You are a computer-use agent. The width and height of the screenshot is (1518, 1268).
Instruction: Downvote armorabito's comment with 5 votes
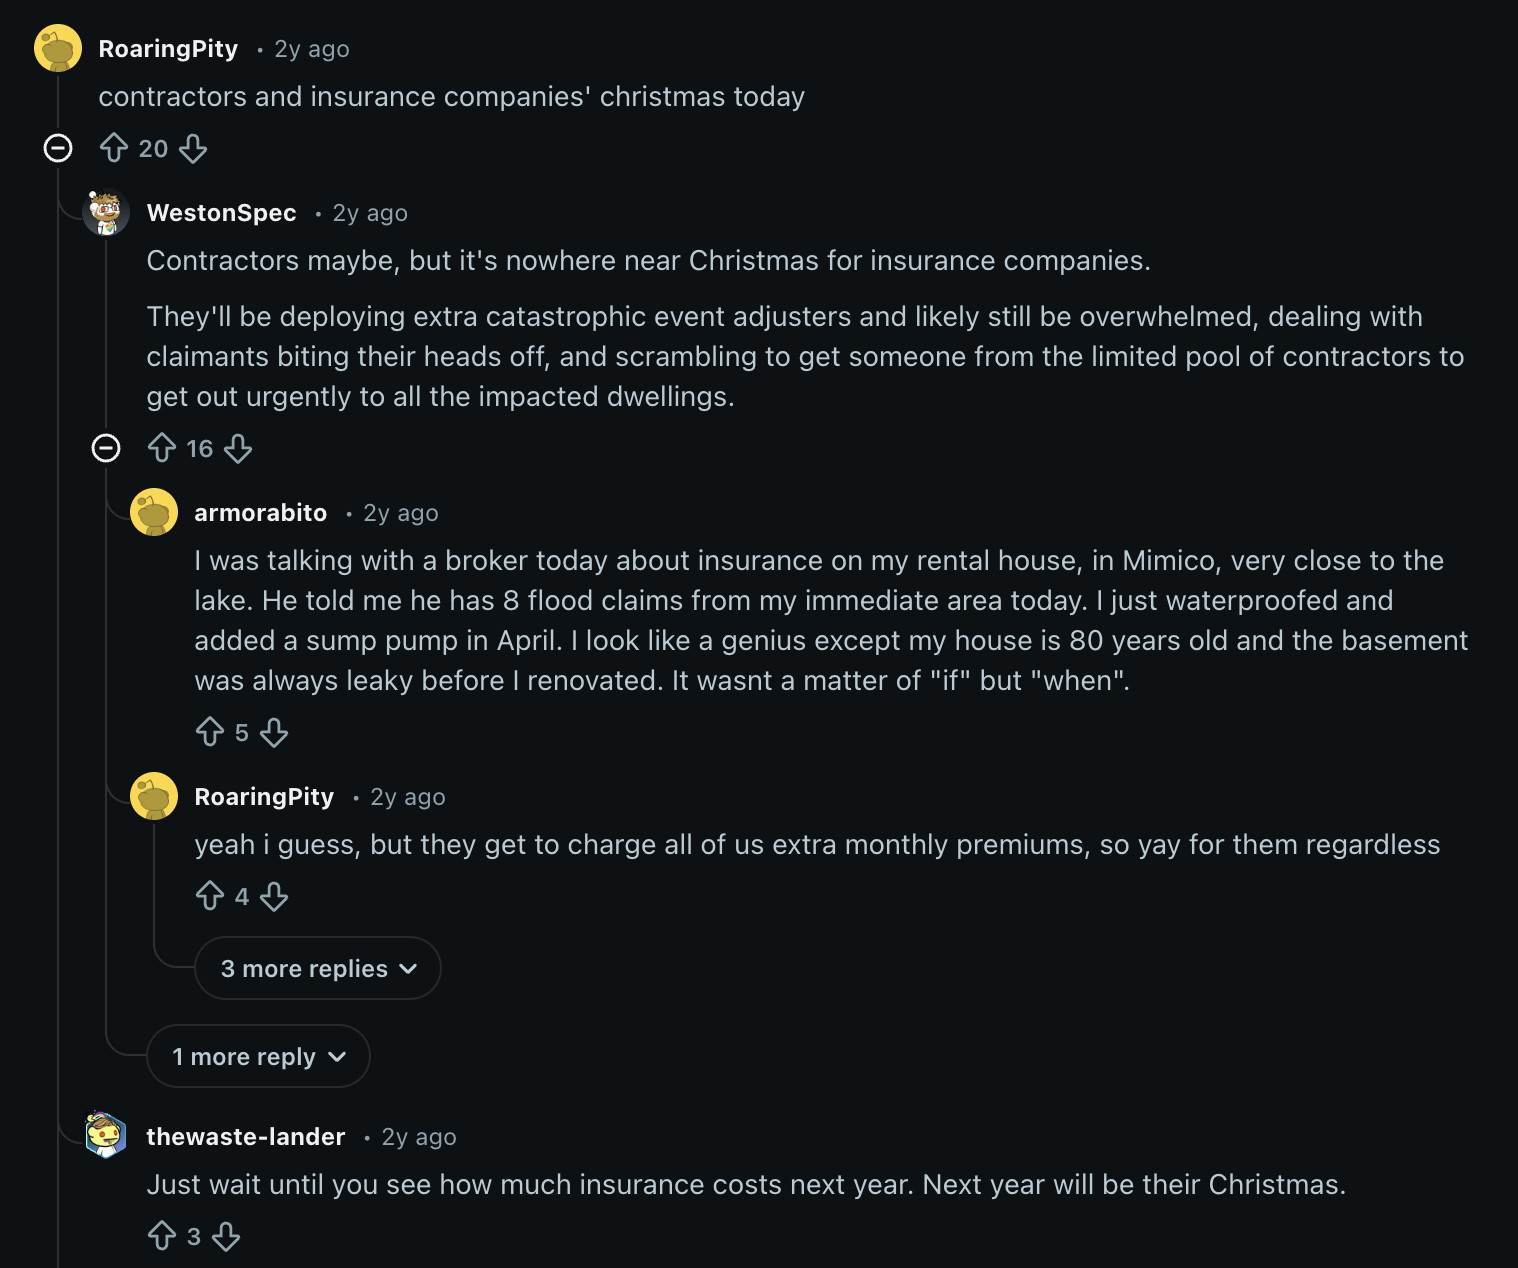pos(274,732)
